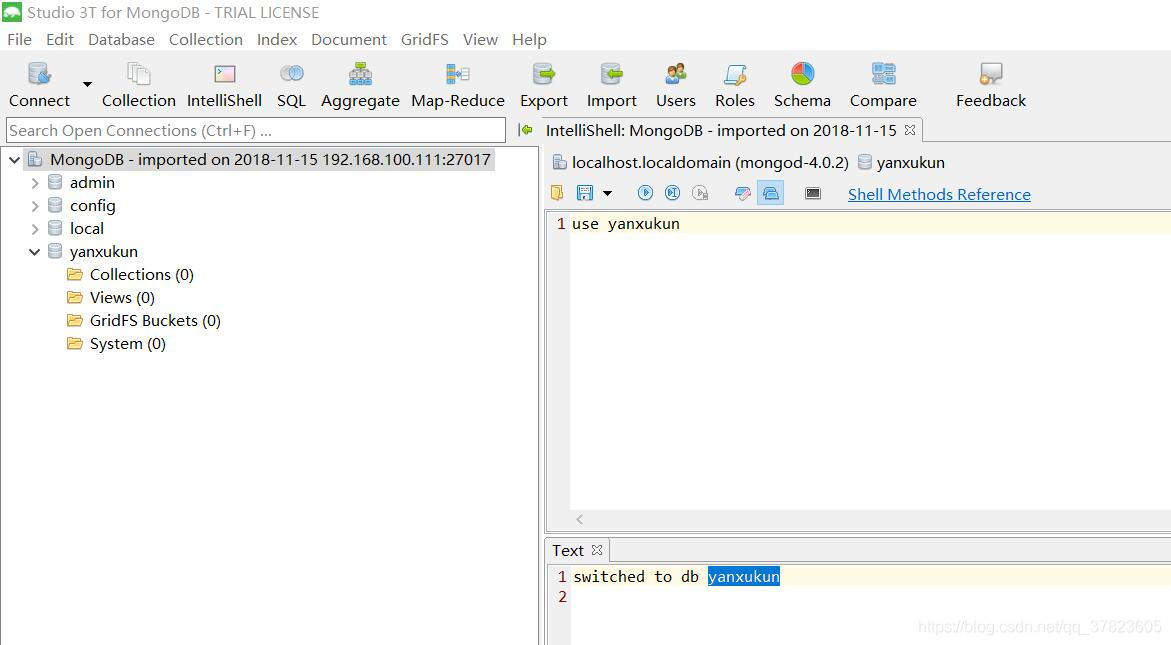
Task: Switch to the IntelliShell MongoDB tab
Action: point(721,131)
